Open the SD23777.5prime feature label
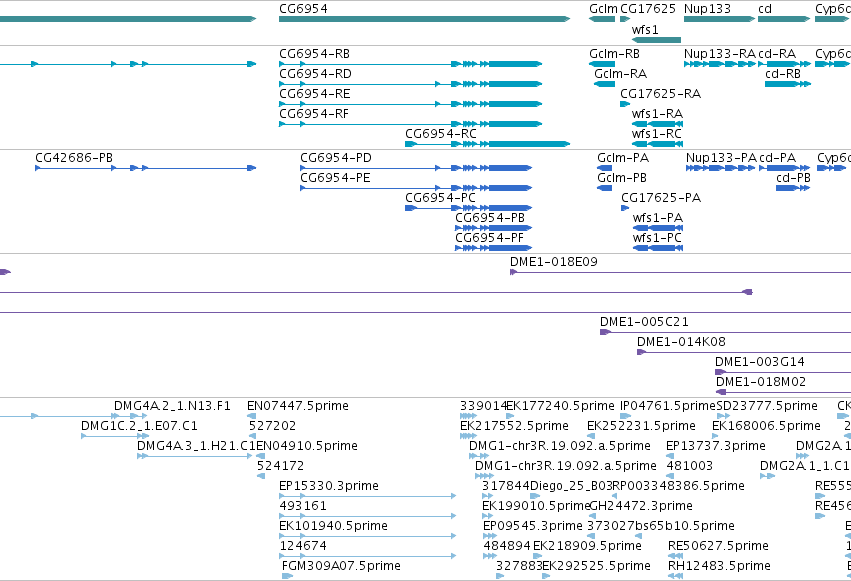This screenshot has height=581, width=851. pos(767,406)
